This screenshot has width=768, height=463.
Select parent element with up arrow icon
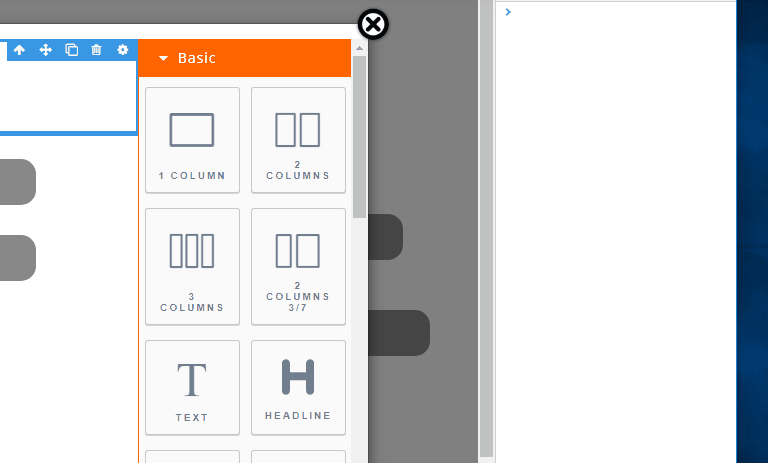(19, 50)
